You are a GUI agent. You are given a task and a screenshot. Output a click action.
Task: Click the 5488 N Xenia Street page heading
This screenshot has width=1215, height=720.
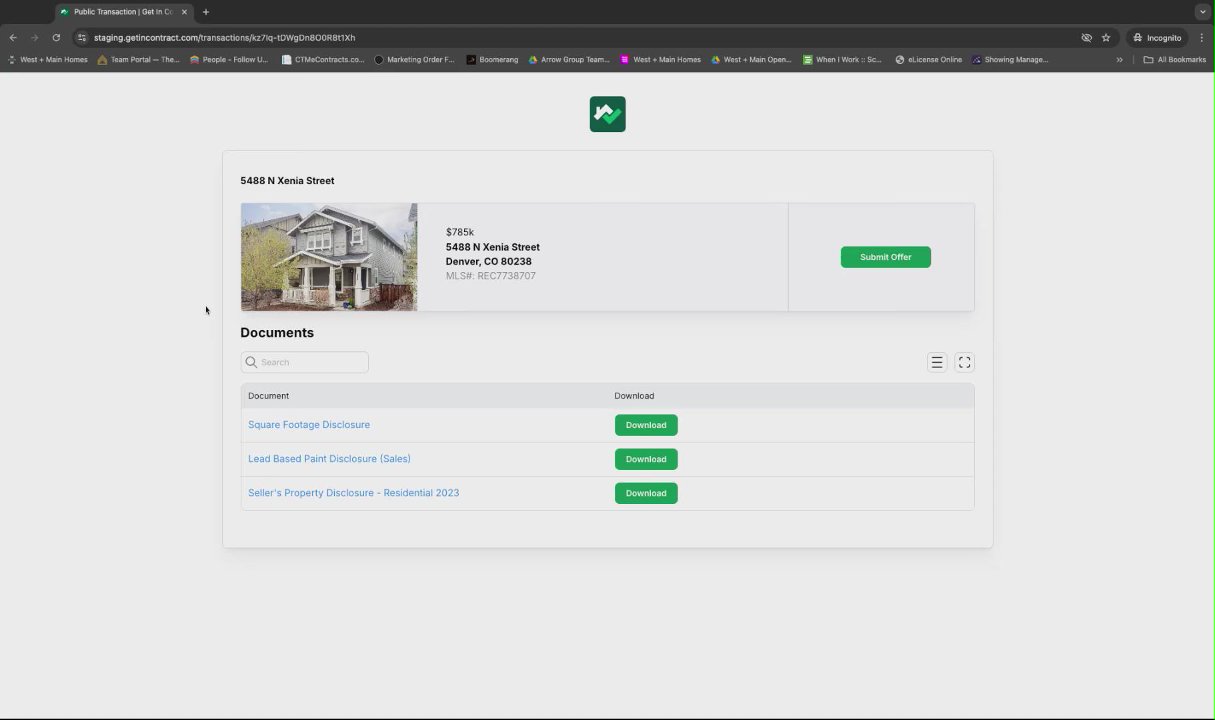click(x=287, y=181)
